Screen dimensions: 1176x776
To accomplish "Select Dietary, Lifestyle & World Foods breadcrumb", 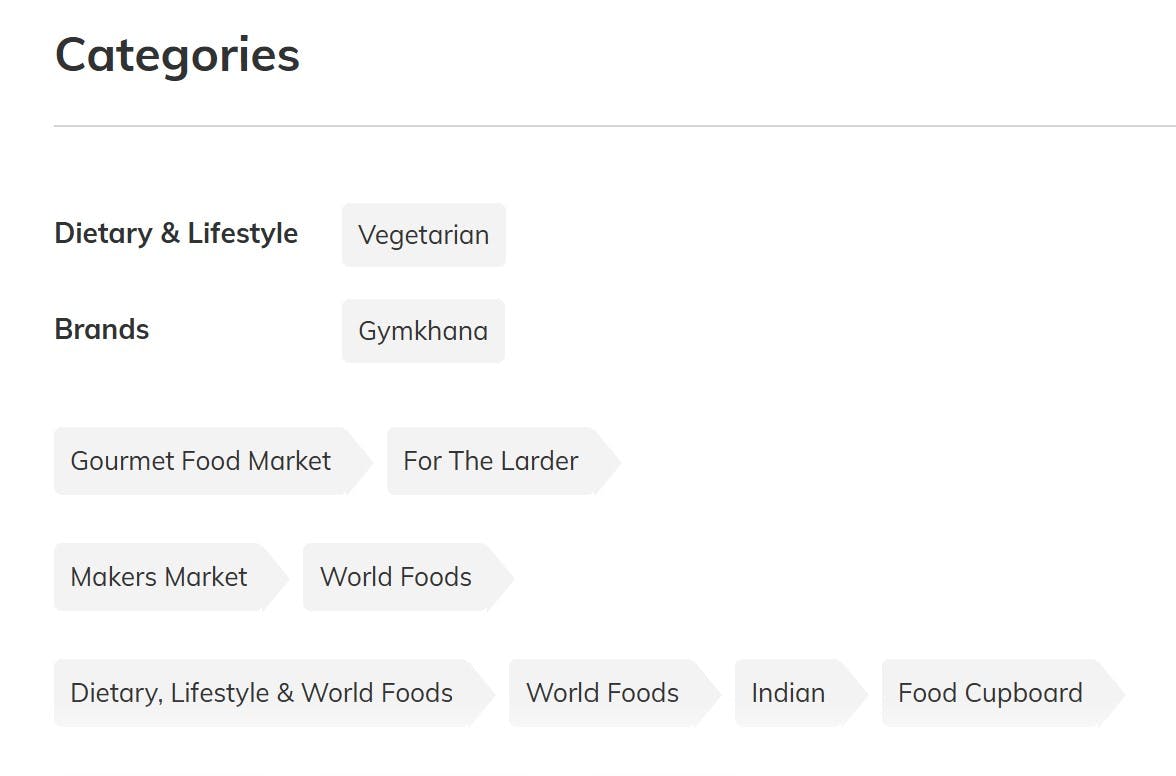I will point(262,693).
